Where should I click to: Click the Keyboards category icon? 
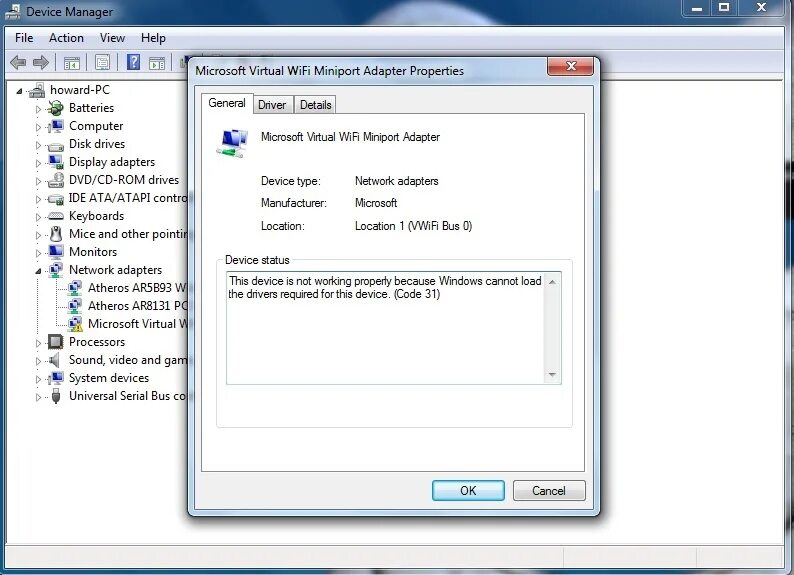pos(55,216)
